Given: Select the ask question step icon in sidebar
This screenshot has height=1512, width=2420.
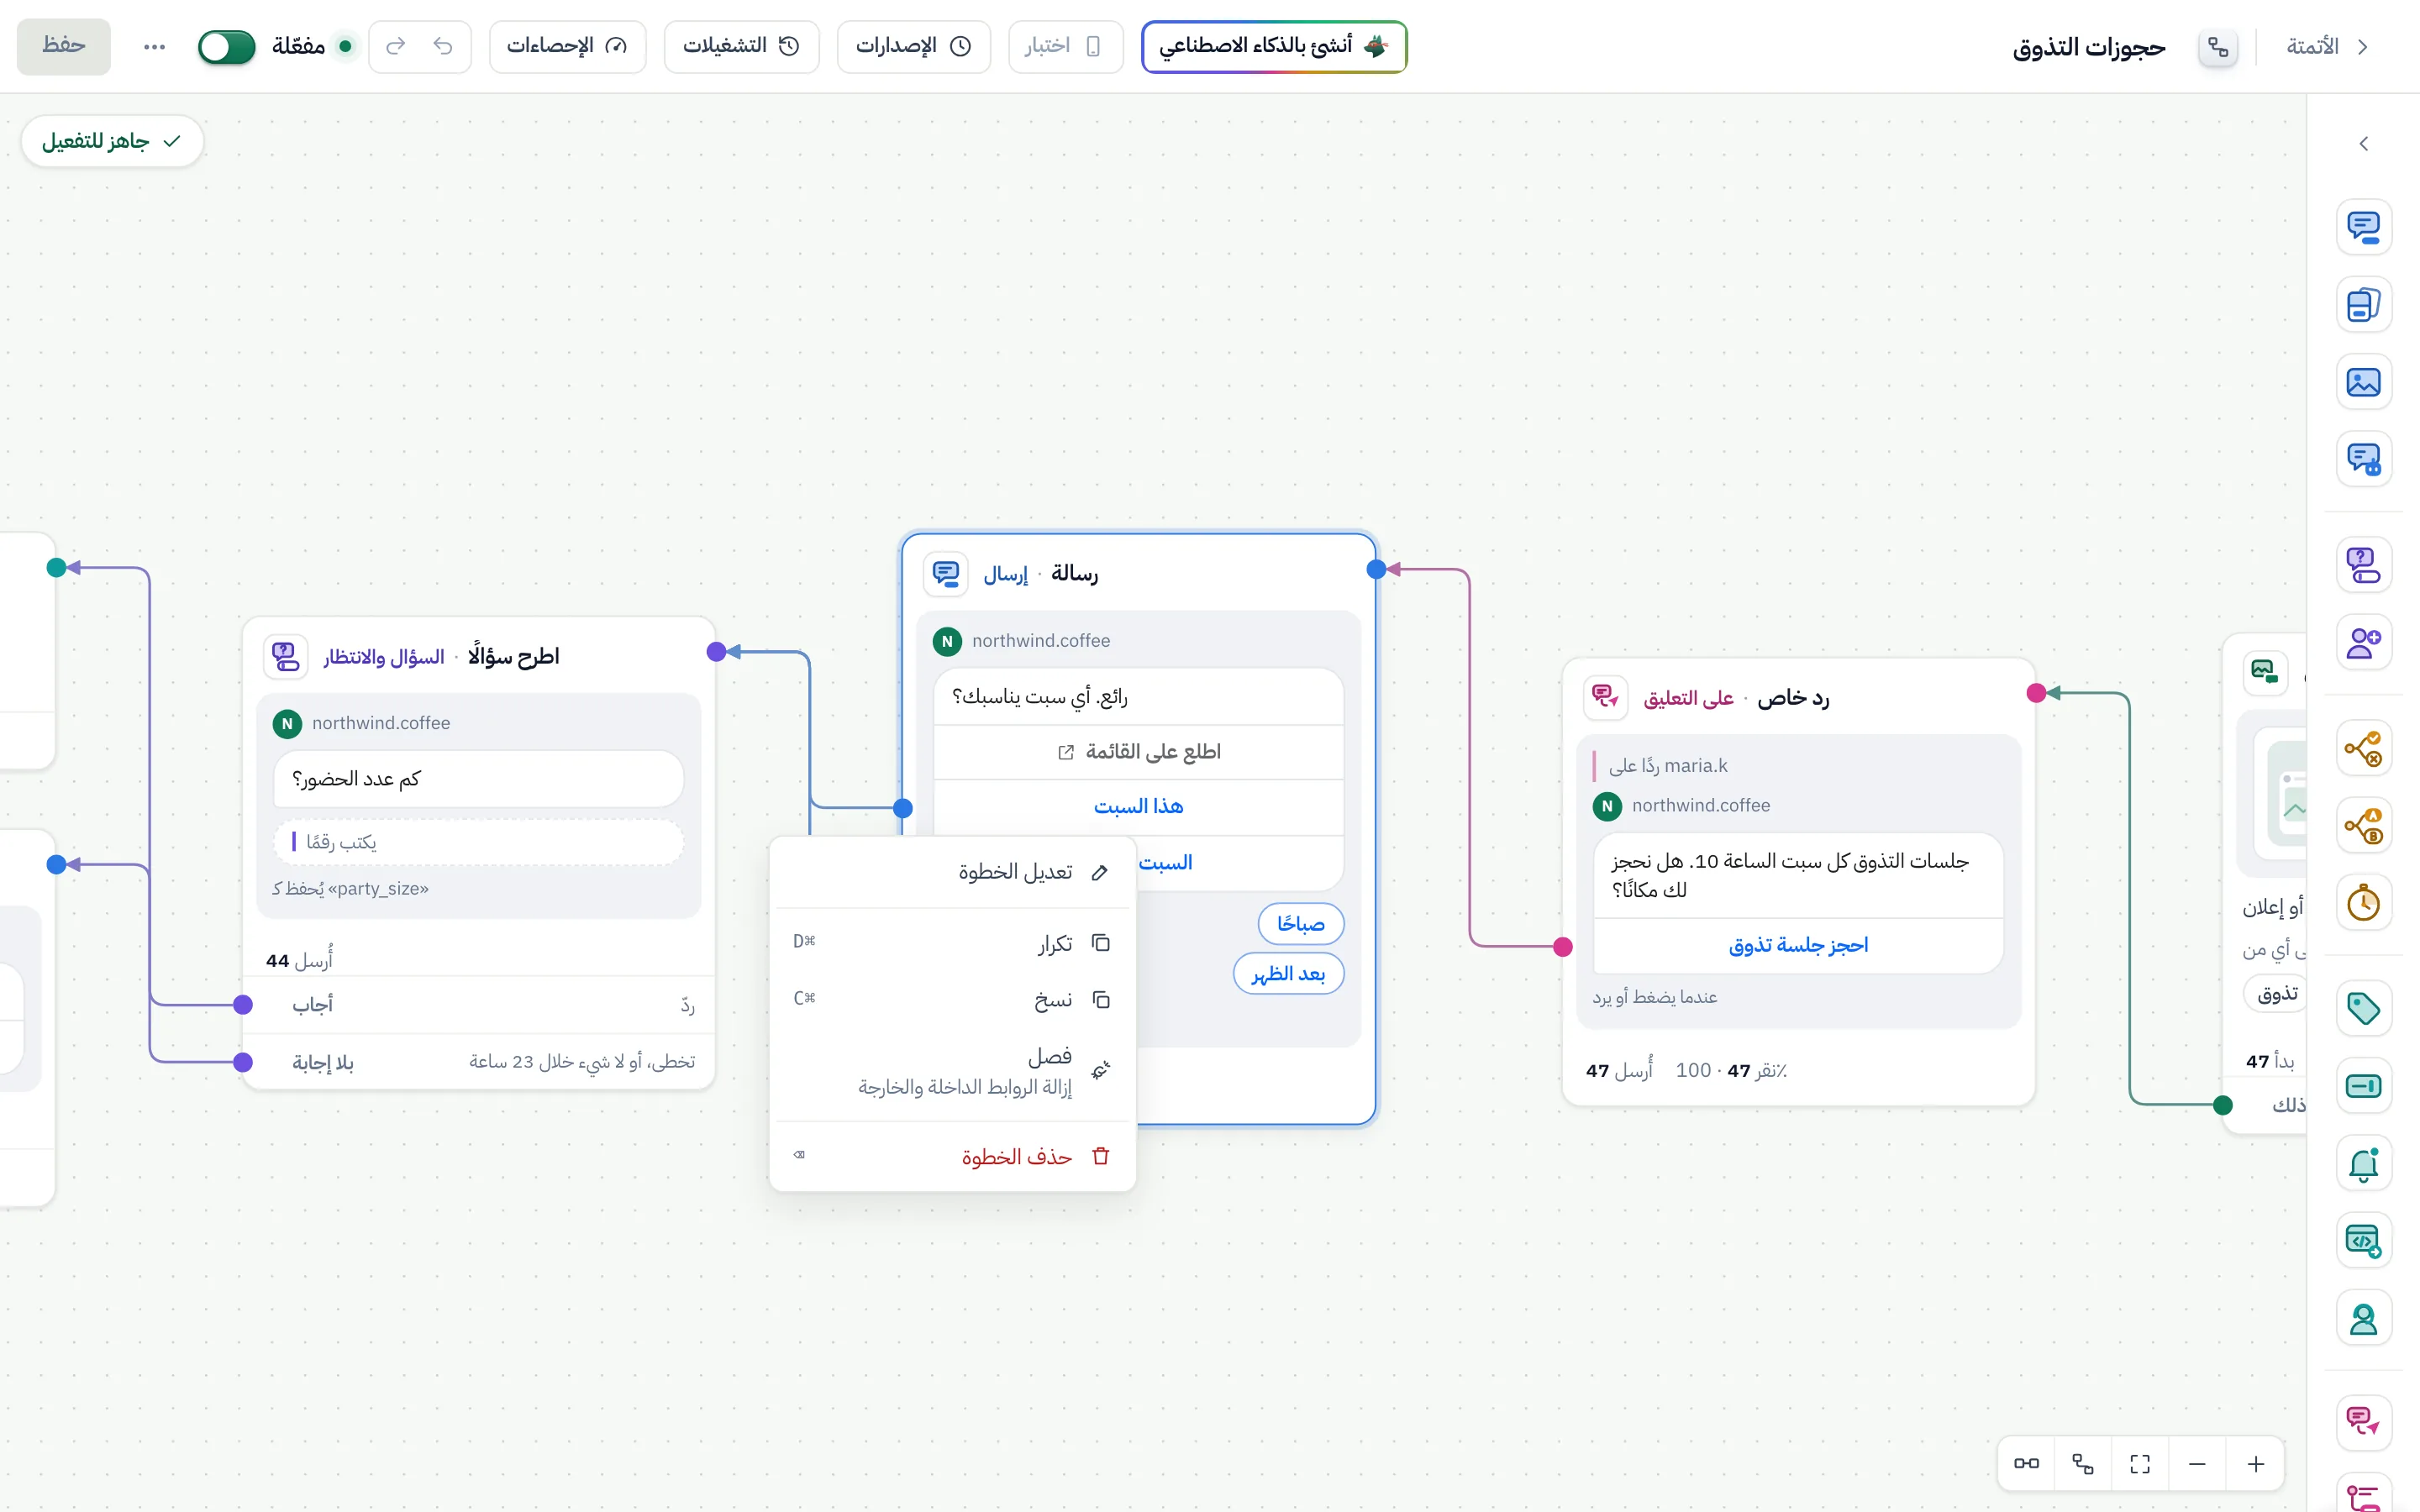Looking at the screenshot, I should point(2363,565).
